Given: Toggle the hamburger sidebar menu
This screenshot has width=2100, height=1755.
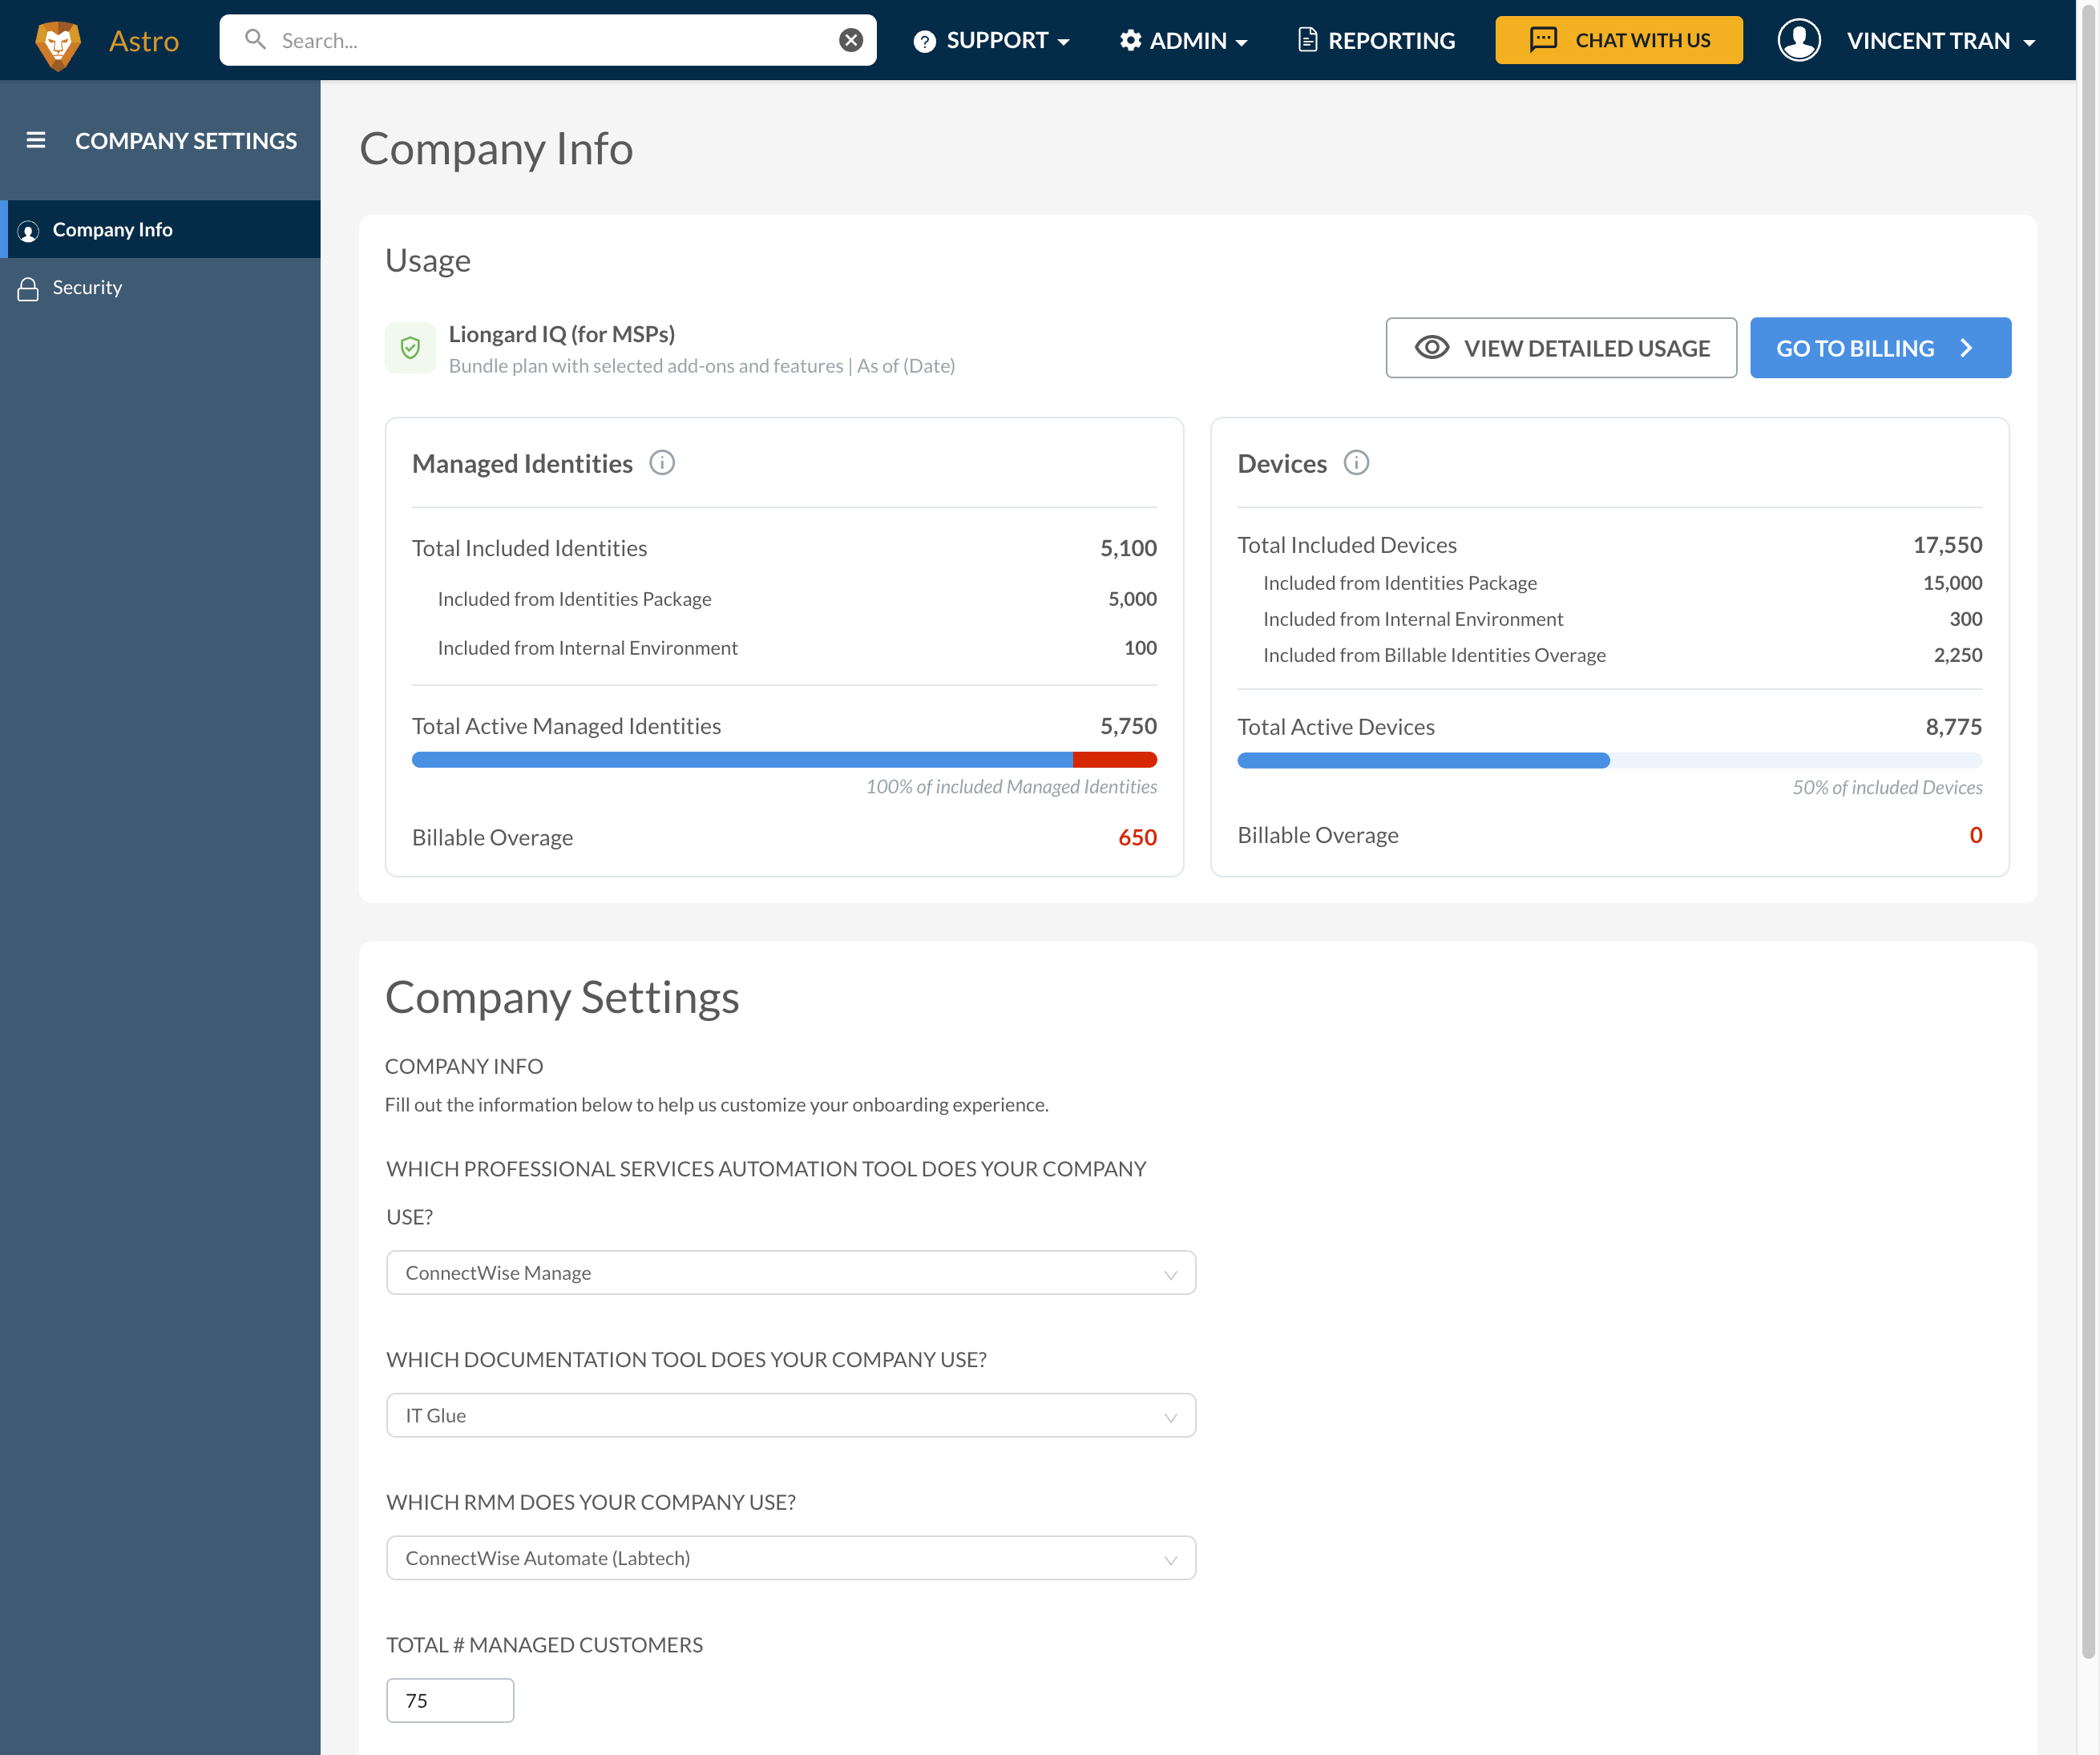Looking at the screenshot, I should pos(36,140).
